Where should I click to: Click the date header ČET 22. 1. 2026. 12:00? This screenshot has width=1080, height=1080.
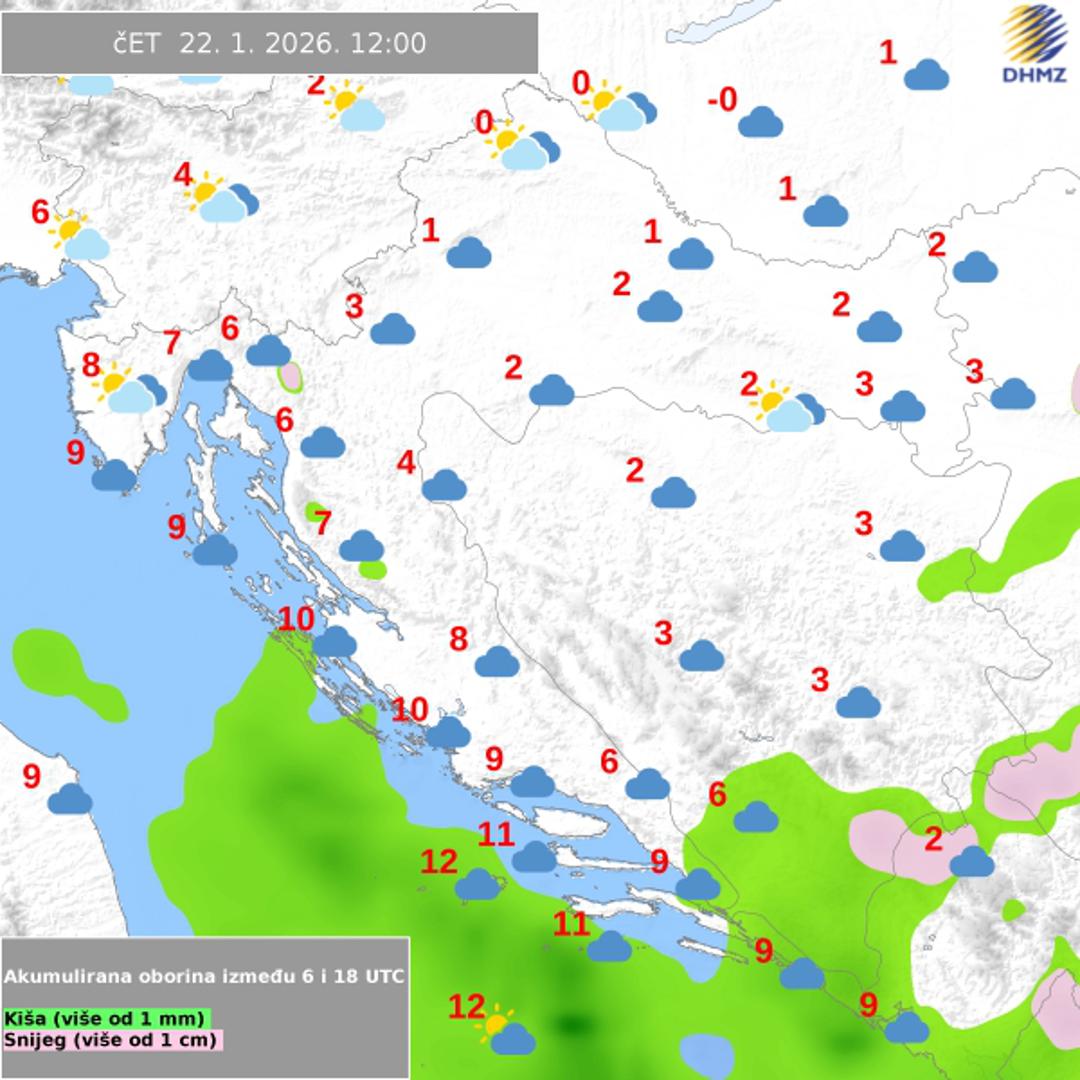tap(269, 44)
